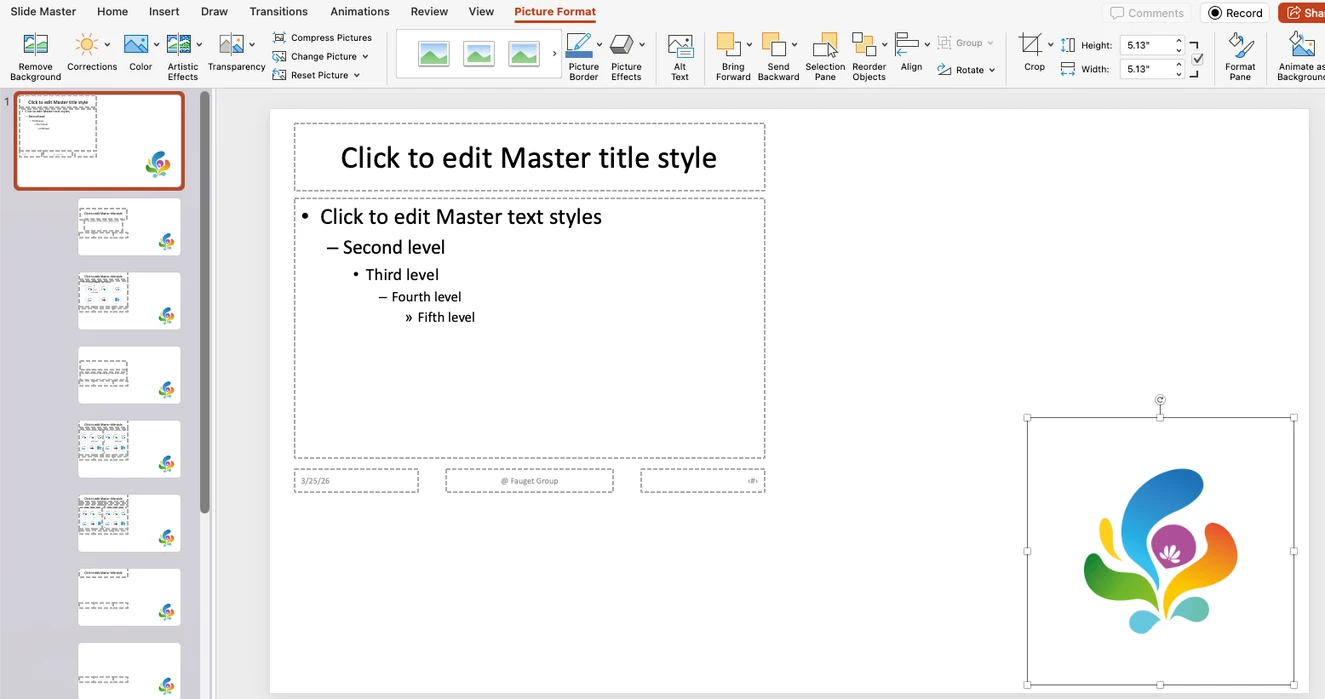The width and height of the screenshot is (1325, 699).
Task: Click Compress Pictures
Action: coord(322,36)
